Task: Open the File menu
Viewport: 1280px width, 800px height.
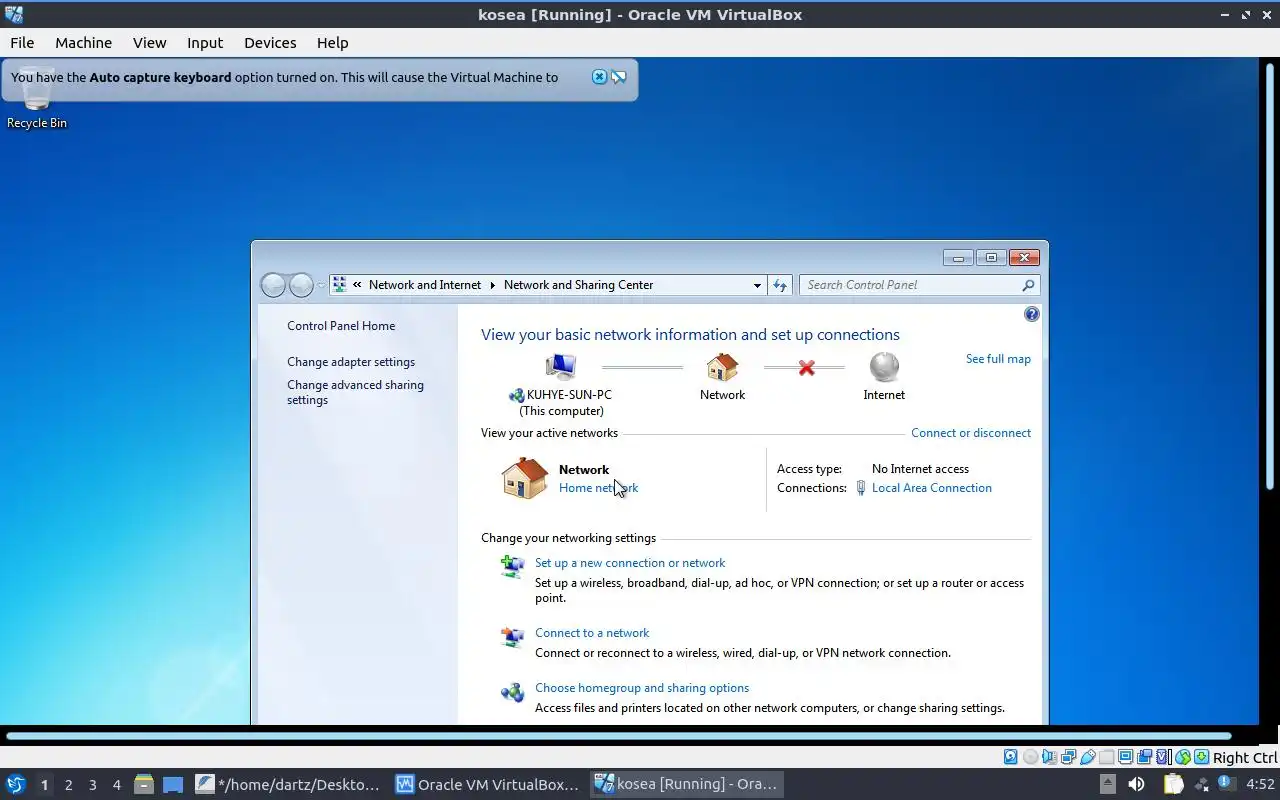Action: (22, 42)
